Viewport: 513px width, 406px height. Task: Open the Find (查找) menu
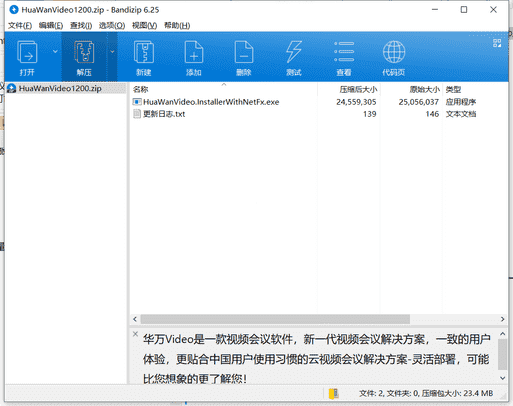81,25
